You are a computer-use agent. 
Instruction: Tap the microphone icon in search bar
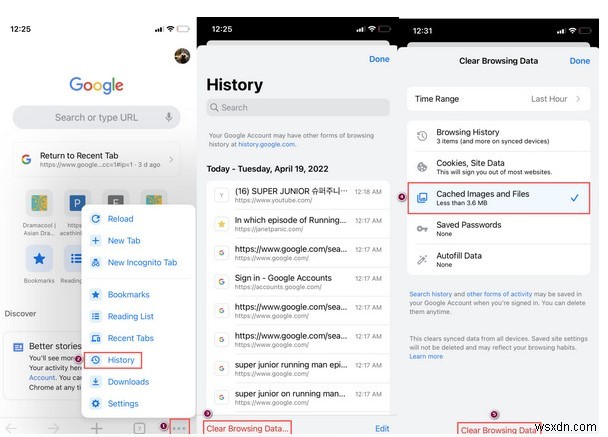tap(168, 117)
